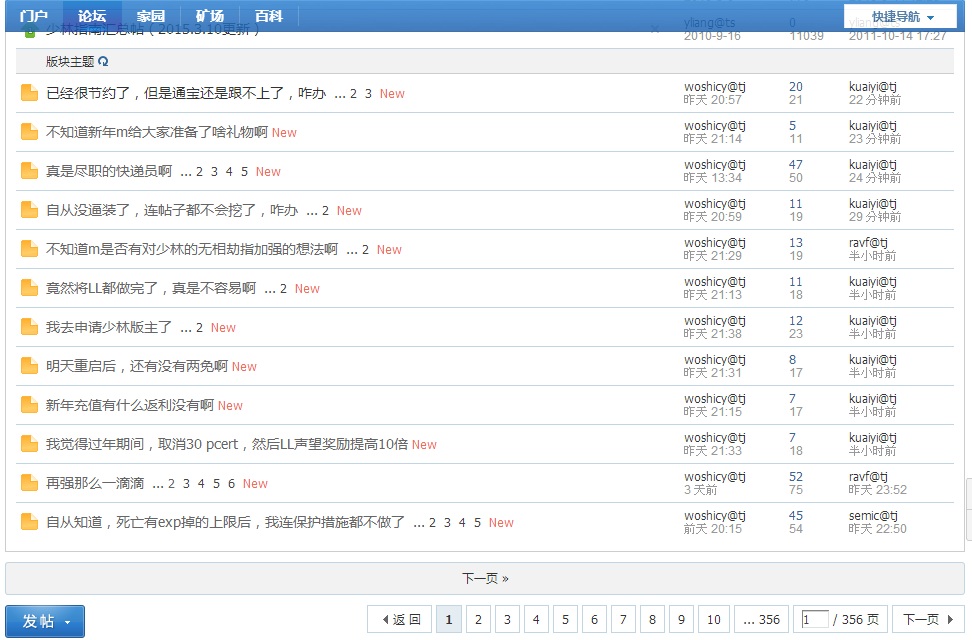The width and height of the screenshot is (972, 640).
Task: Click last poster semic@tj
Action: coord(873,516)
